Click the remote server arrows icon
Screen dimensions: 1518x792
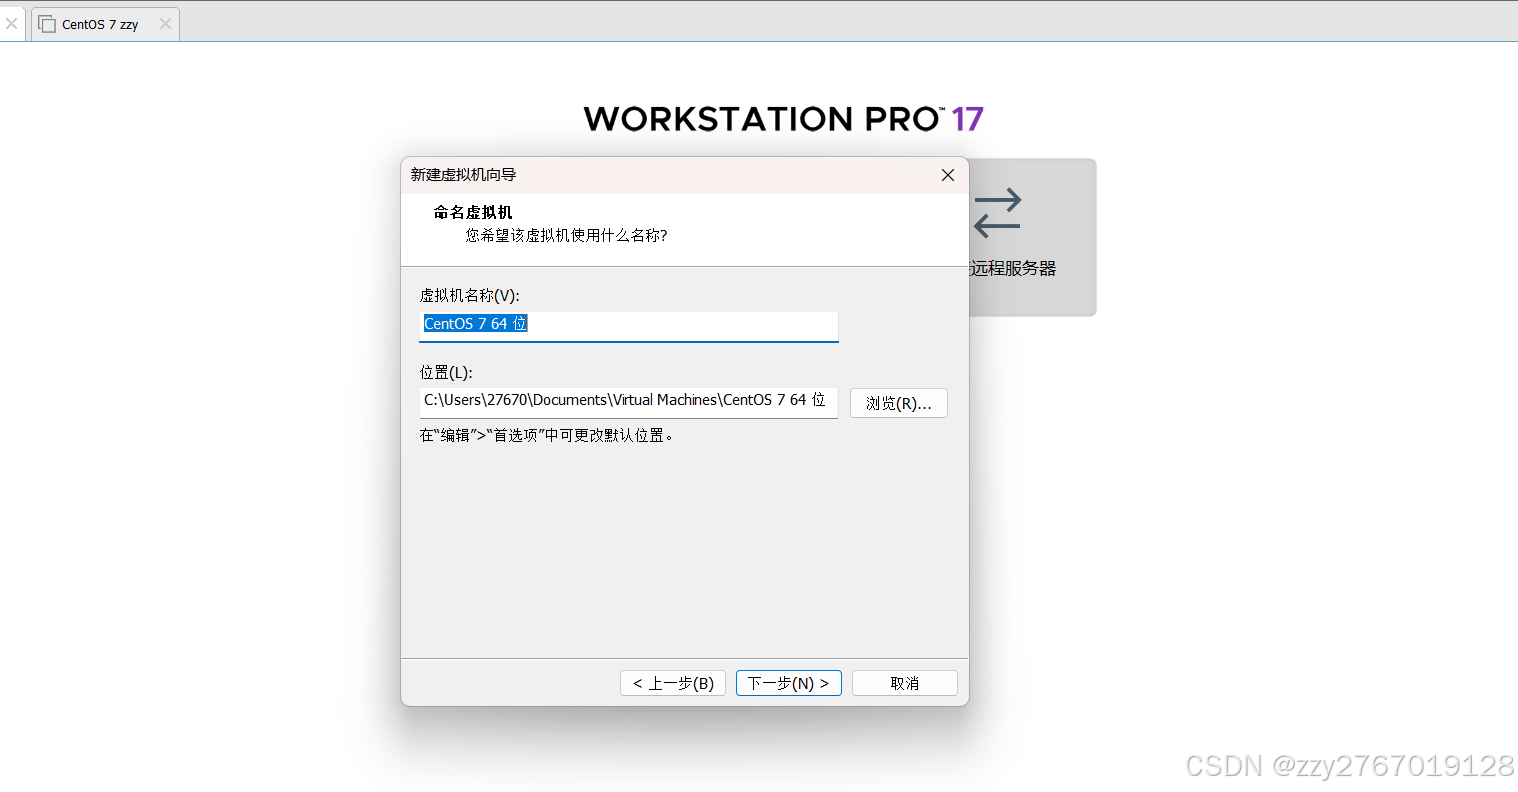[x=998, y=213]
